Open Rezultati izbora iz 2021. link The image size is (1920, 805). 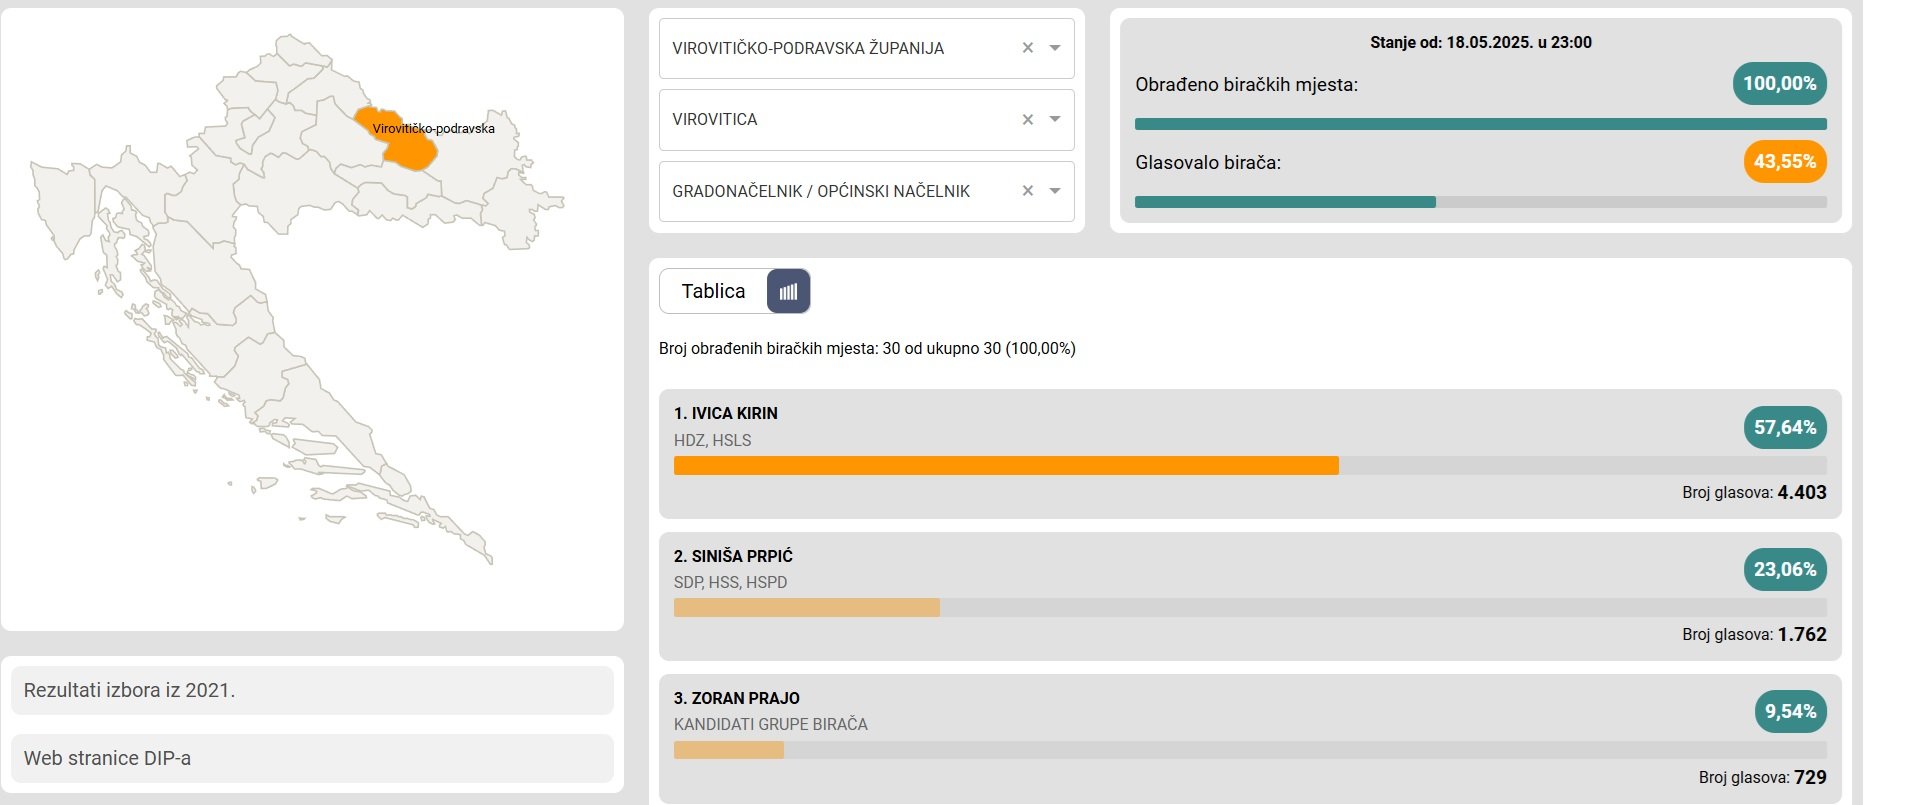point(312,690)
